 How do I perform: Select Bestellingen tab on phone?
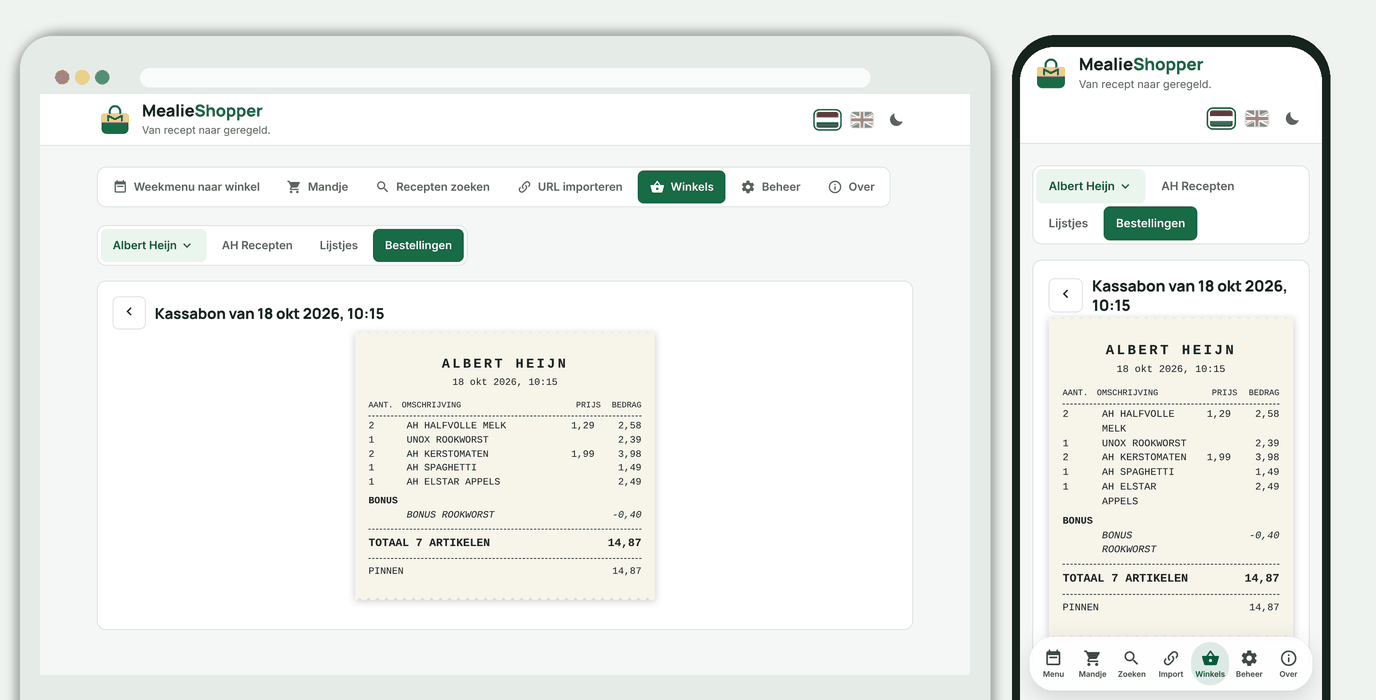(x=1150, y=223)
